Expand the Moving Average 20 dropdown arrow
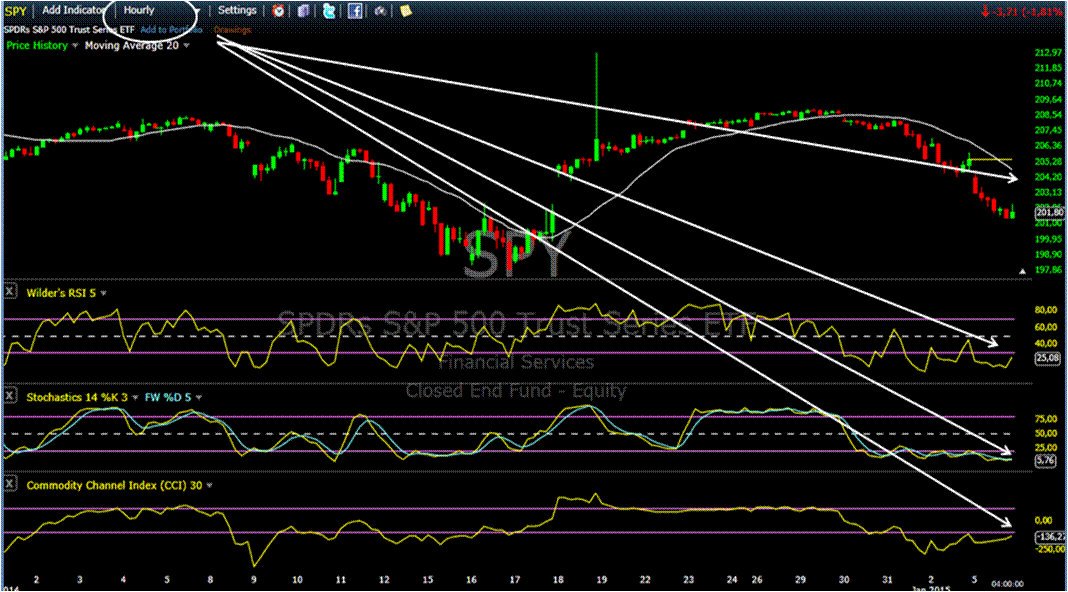1068x592 pixels. (x=186, y=46)
